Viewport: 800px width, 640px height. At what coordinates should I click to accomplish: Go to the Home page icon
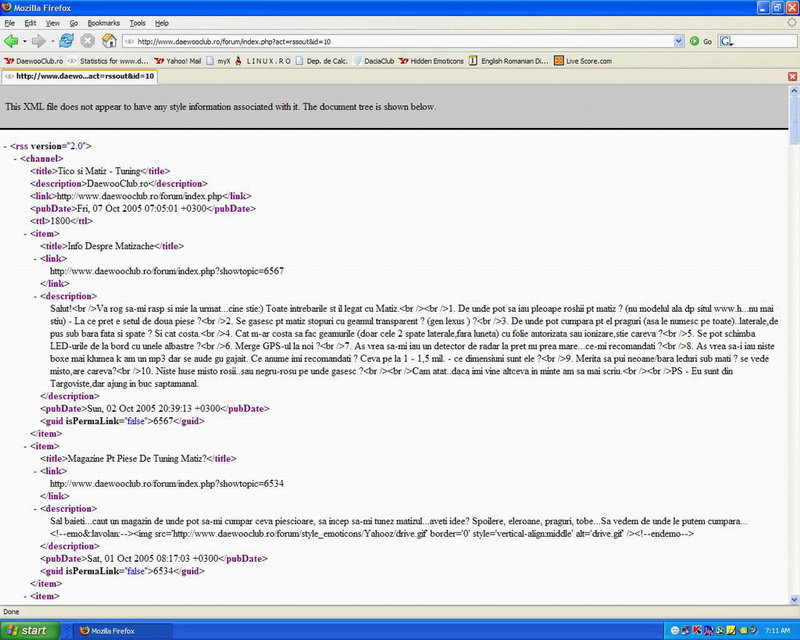pos(109,41)
